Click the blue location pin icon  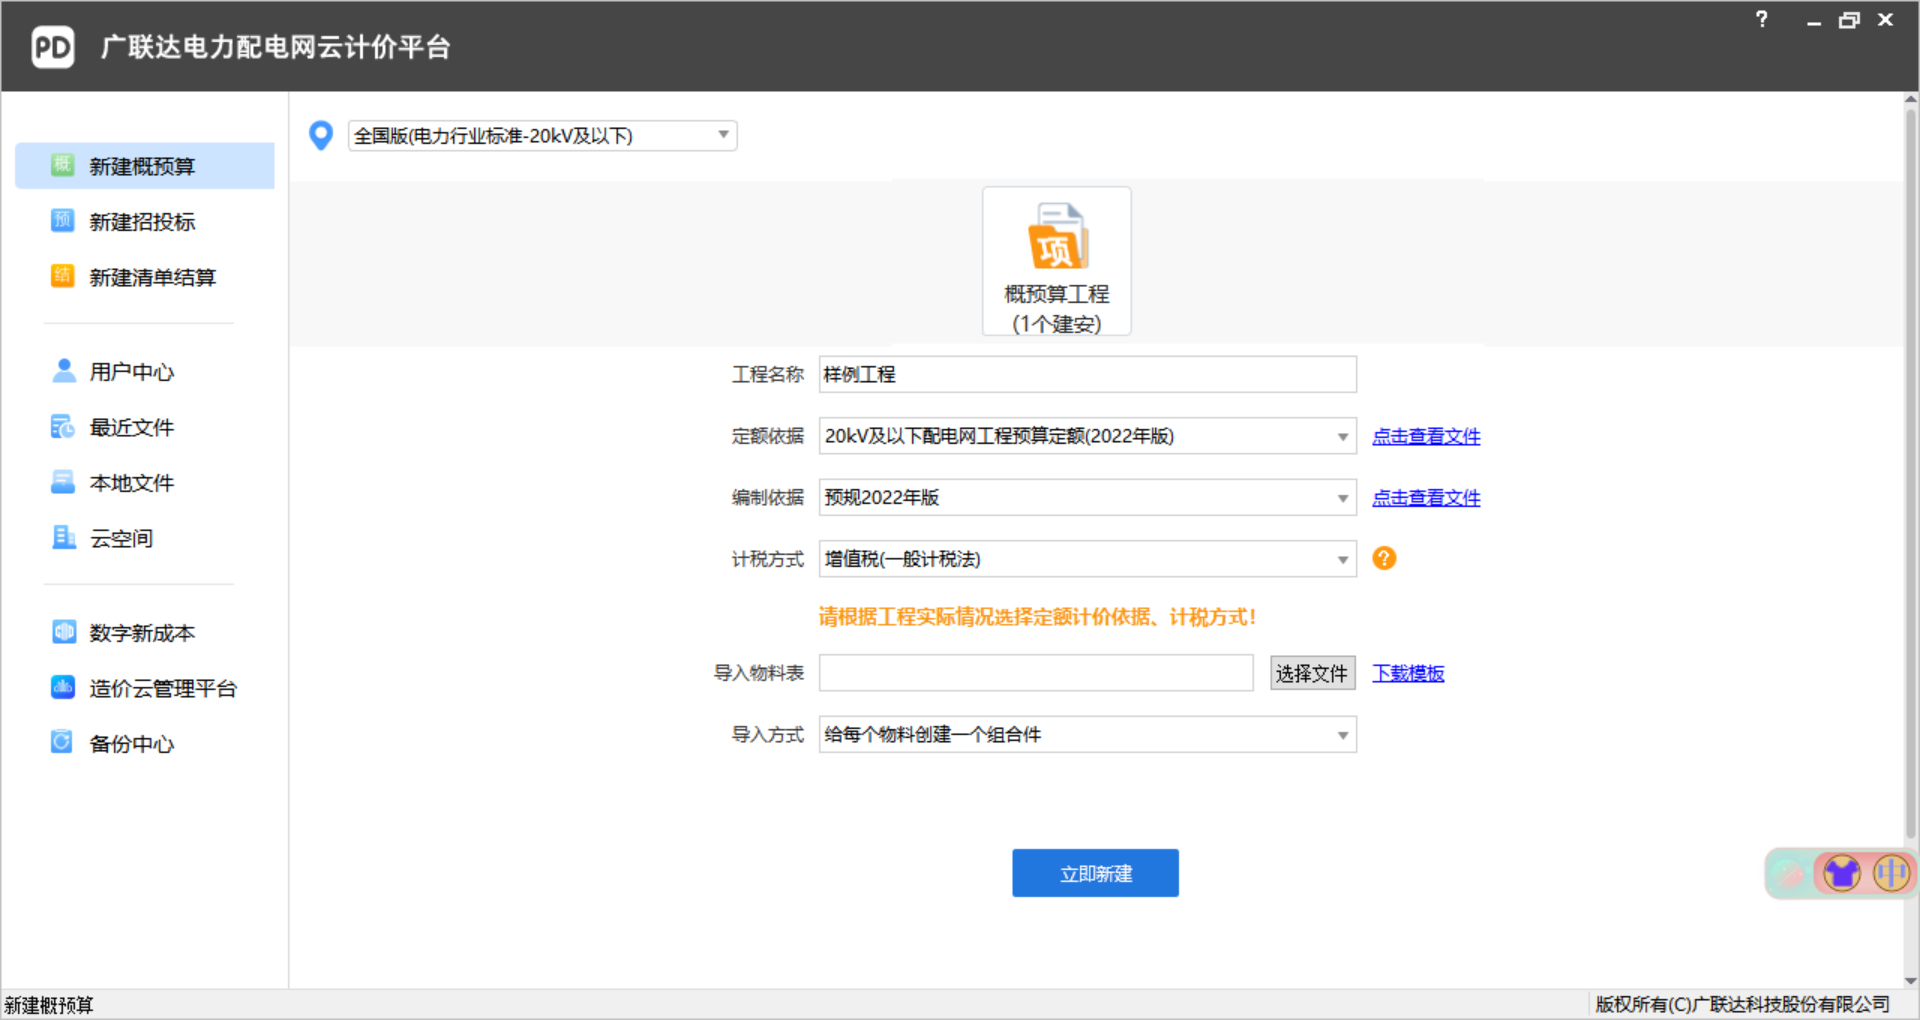321,135
